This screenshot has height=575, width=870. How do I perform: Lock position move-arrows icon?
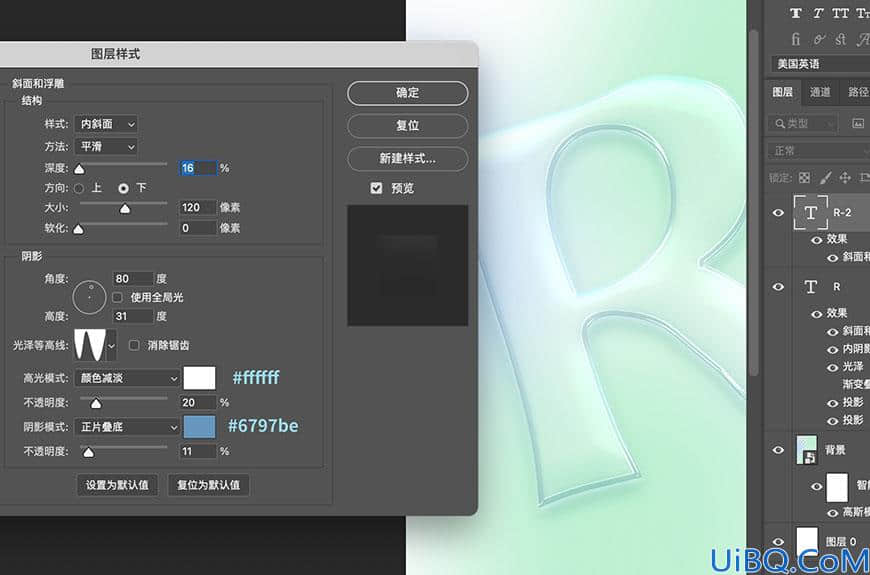[x=845, y=178]
